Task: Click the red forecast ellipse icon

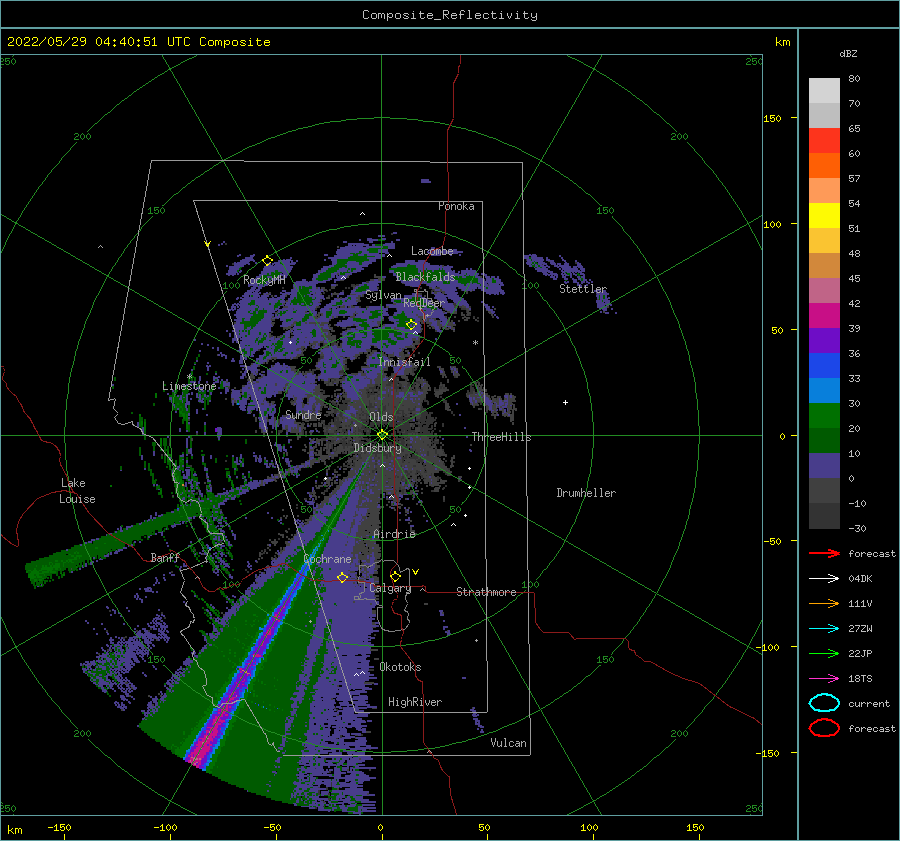Action: click(x=824, y=728)
